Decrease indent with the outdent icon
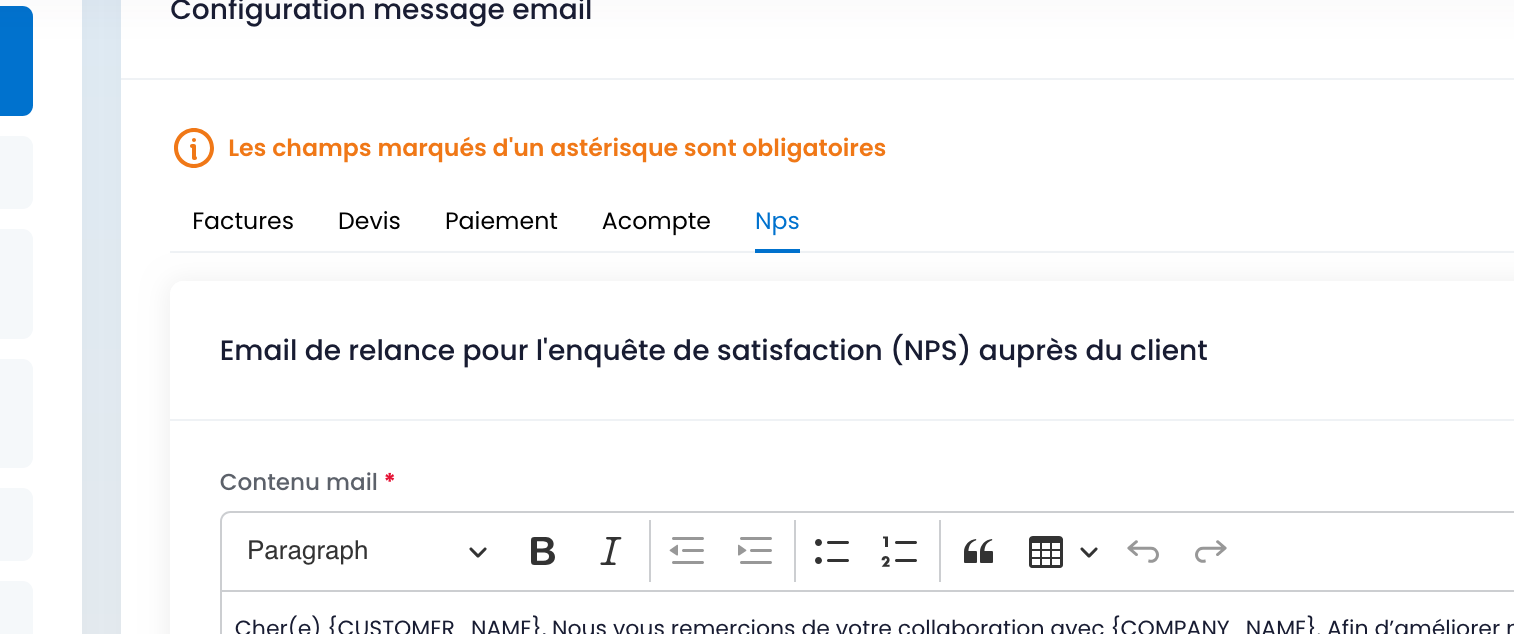The height and width of the screenshot is (634, 1514). (687, 551)
